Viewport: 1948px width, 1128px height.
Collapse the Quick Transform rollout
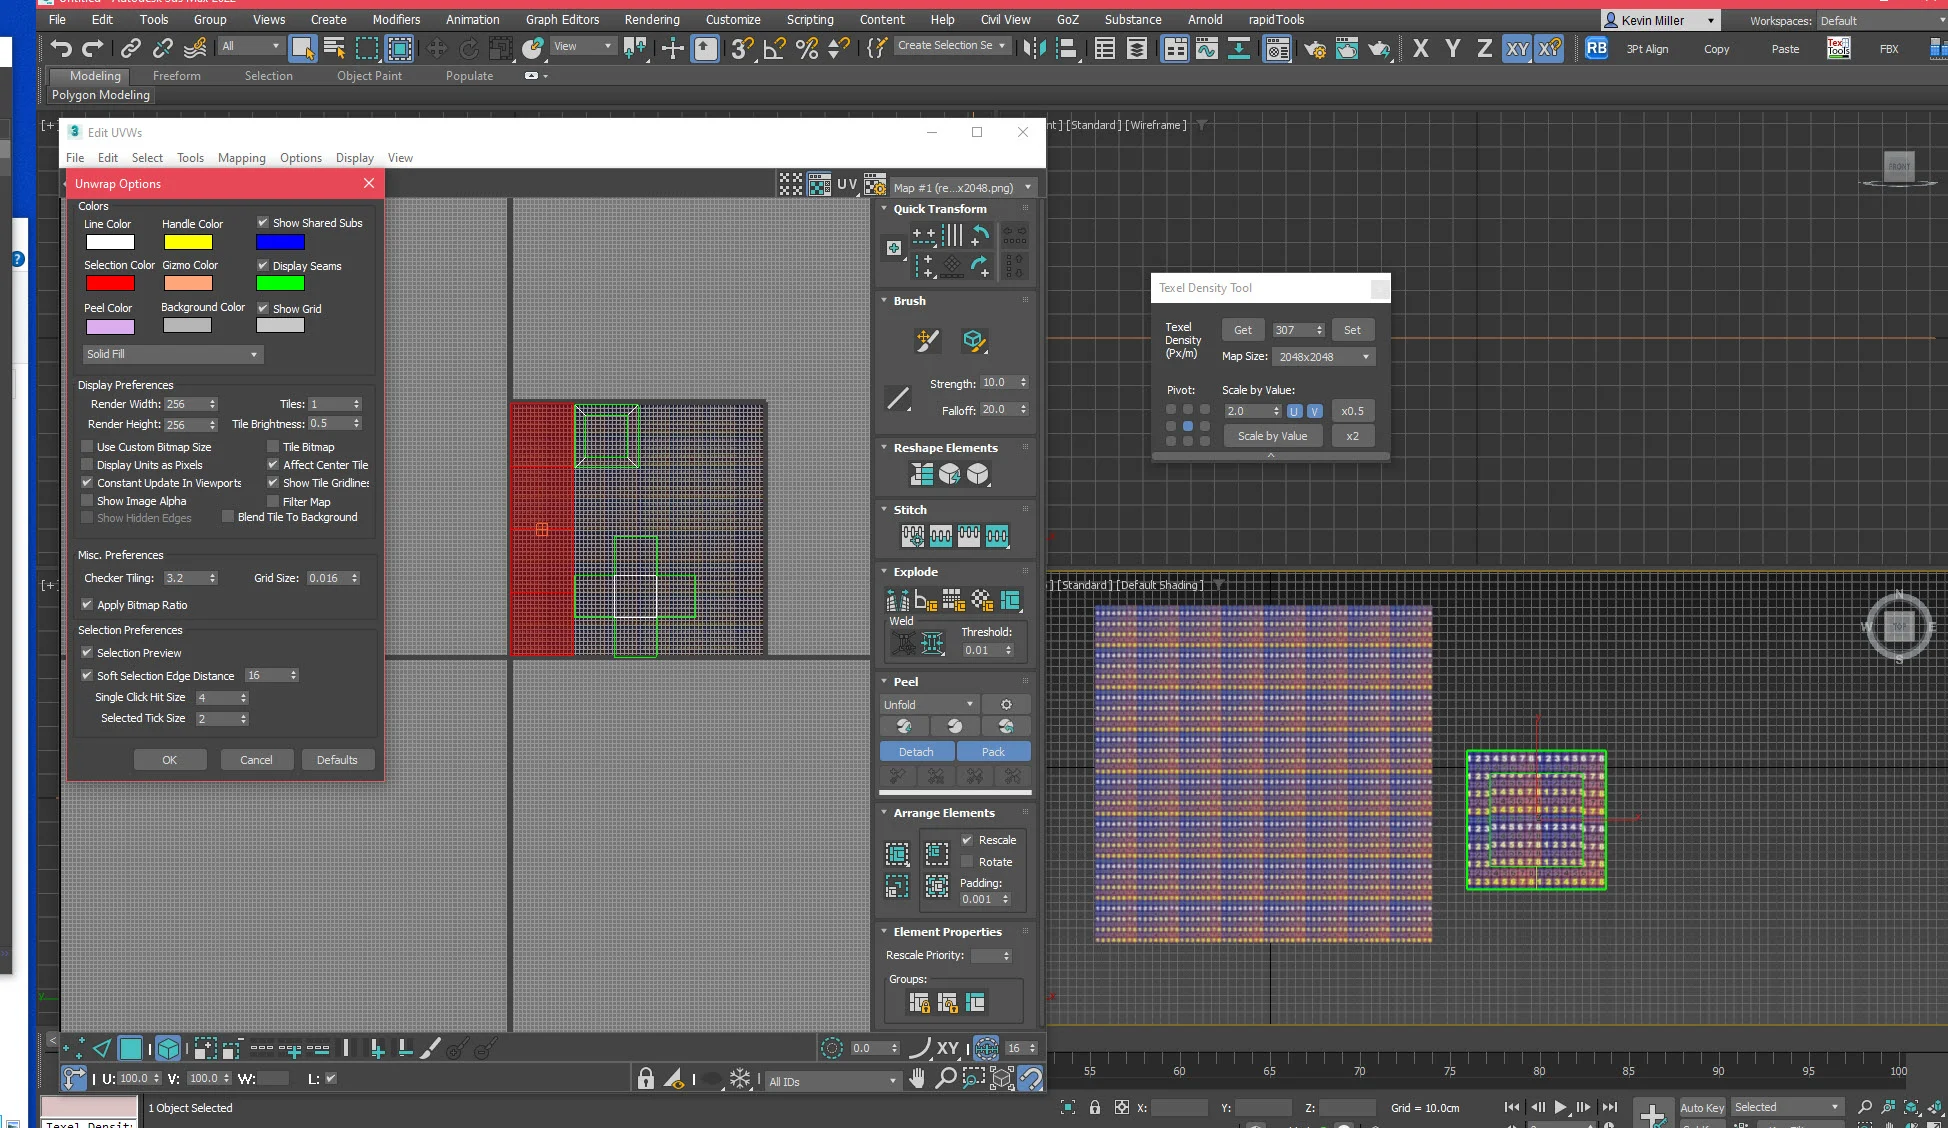tap(884, 209)
